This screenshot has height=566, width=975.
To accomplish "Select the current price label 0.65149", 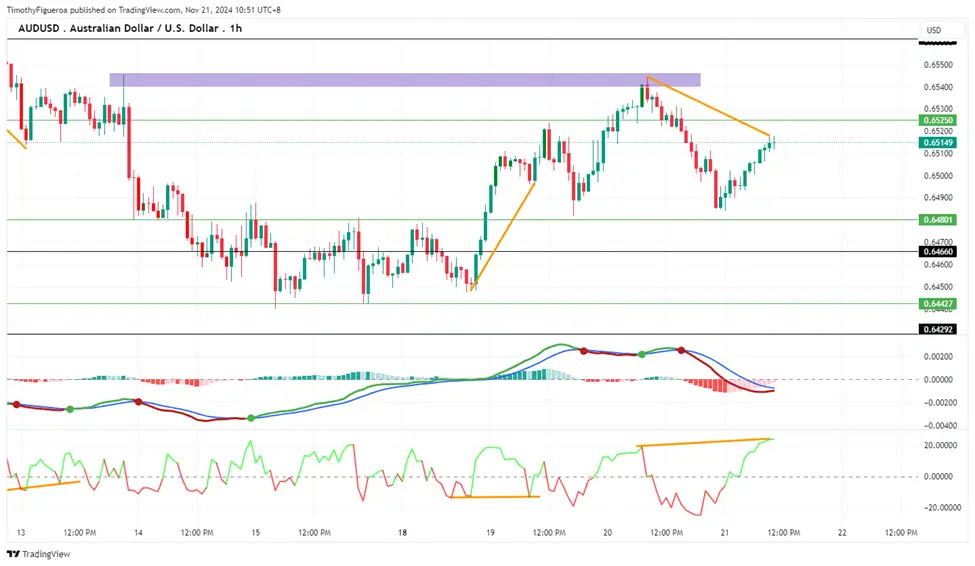I will [938, 142].
